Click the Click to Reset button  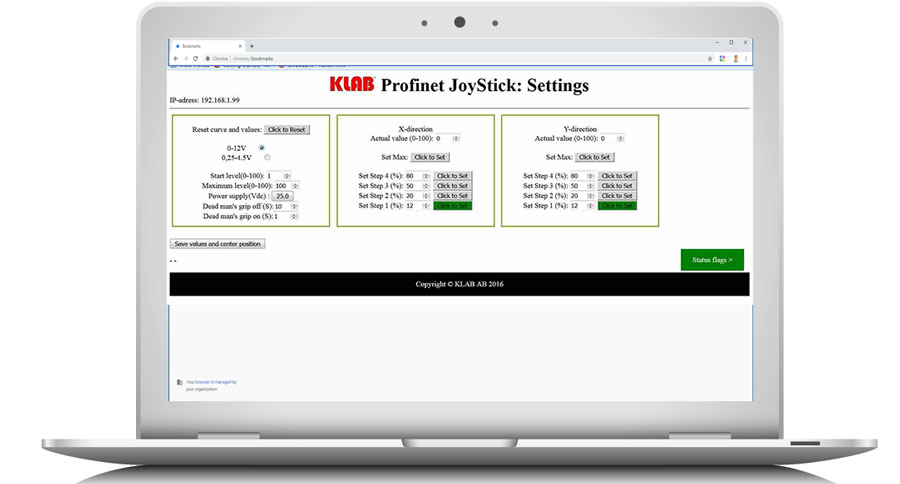click(287, 130)
